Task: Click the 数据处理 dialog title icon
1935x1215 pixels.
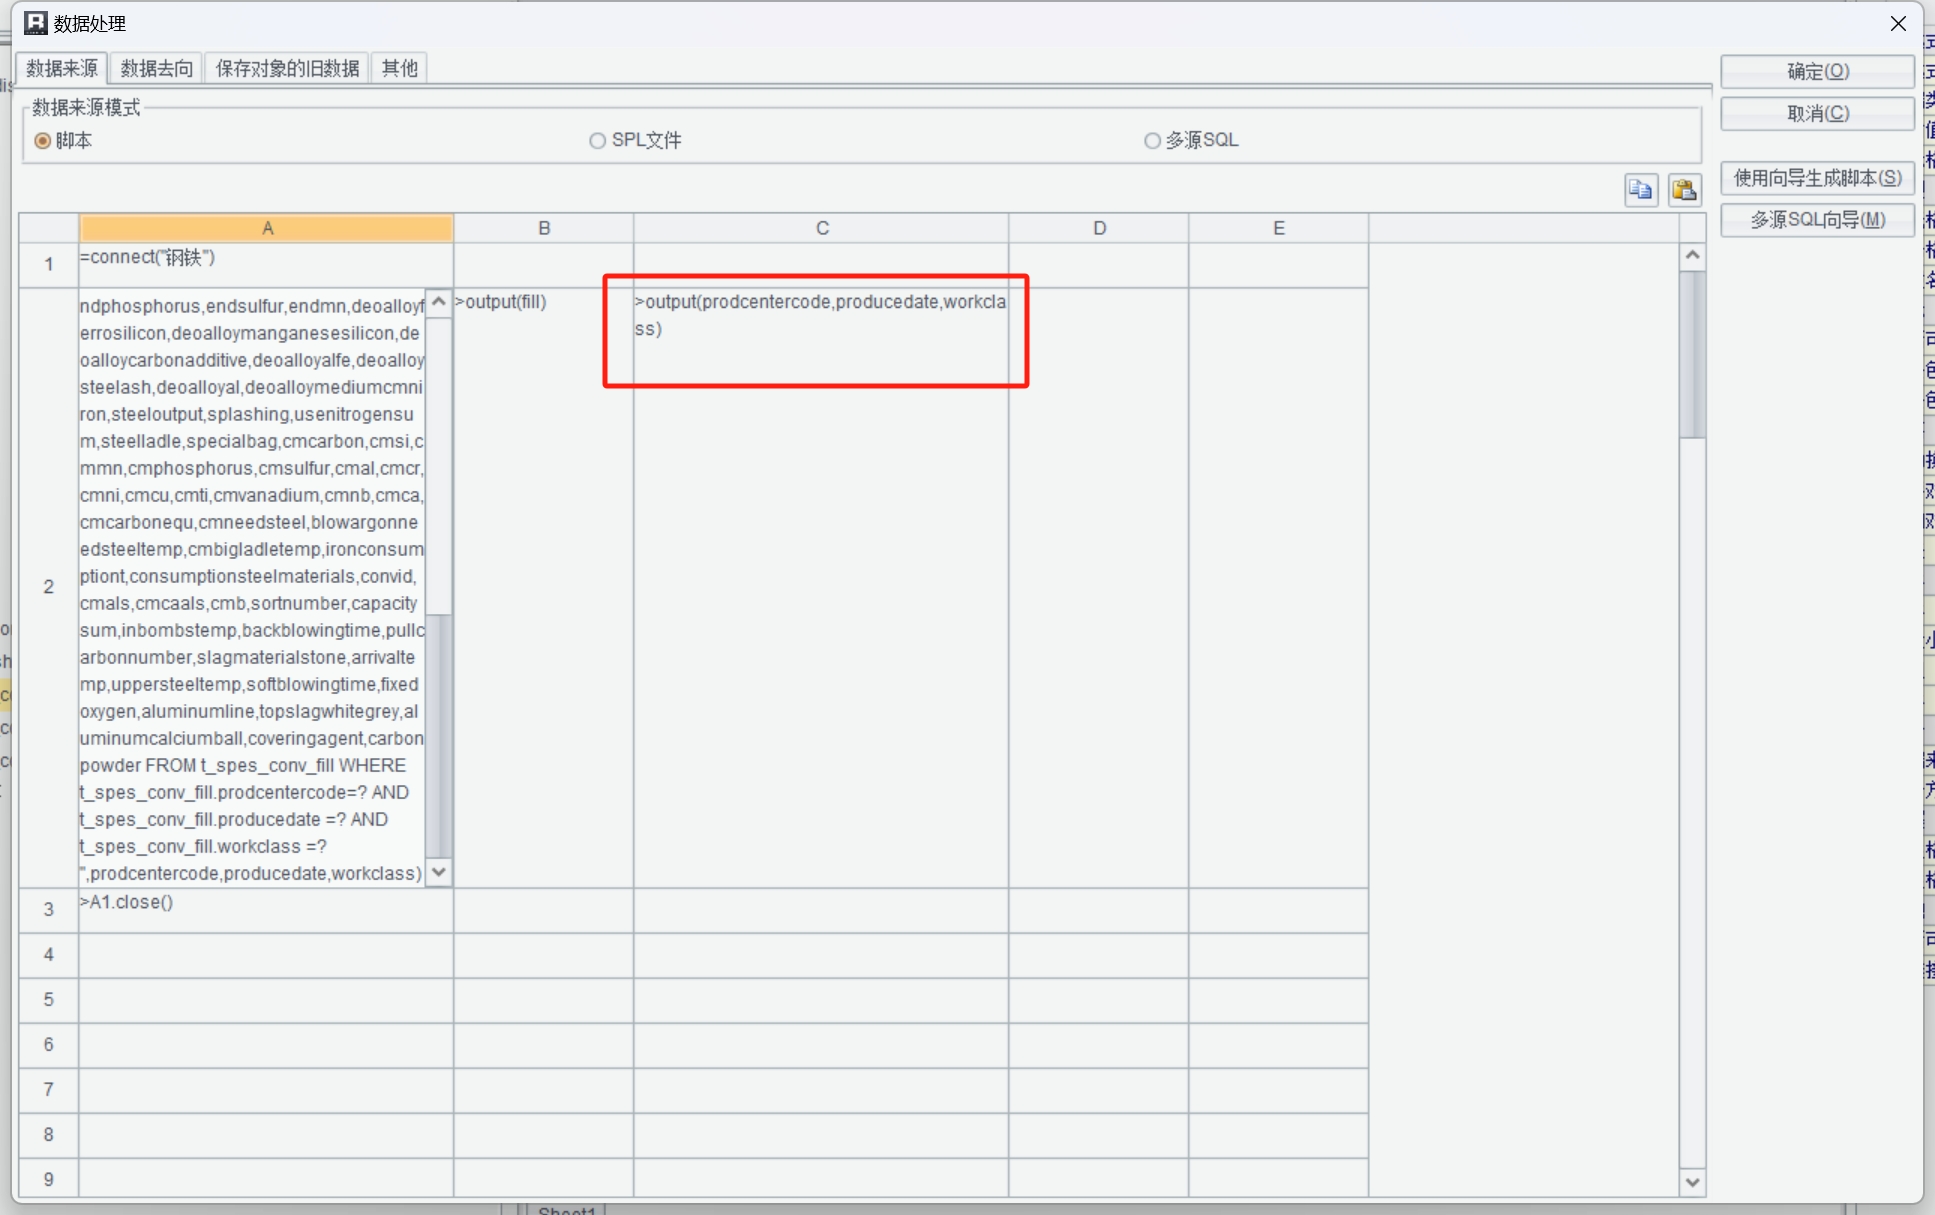Action: click(35, 22)
